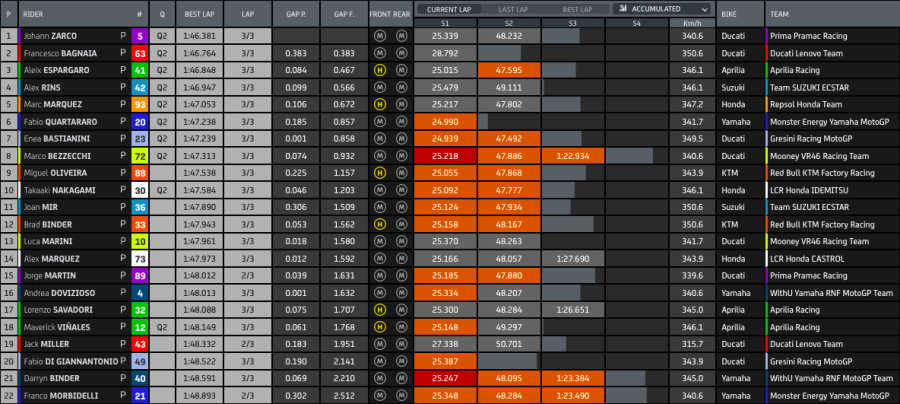This screenshot has height=404, width=900.
Task: Click Enea Bastianini's rear tyre icon
Action: 401,139
